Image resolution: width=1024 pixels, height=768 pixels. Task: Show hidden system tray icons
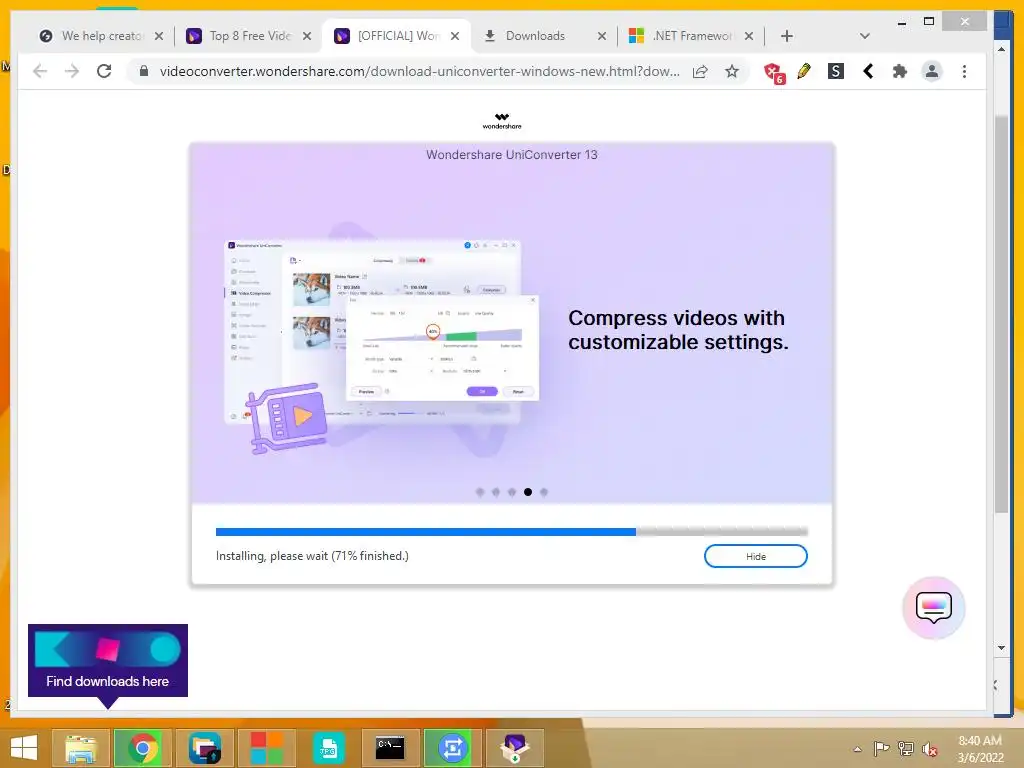click(857, 749)
